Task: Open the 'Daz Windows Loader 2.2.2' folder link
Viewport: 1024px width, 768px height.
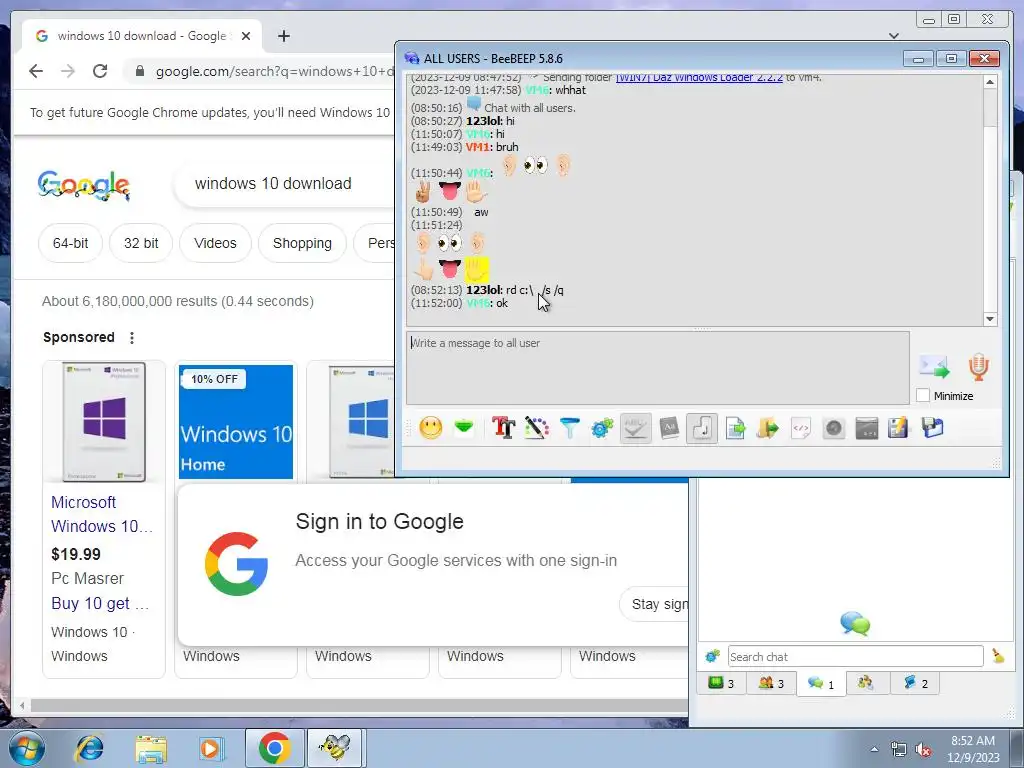Action: 699,77
